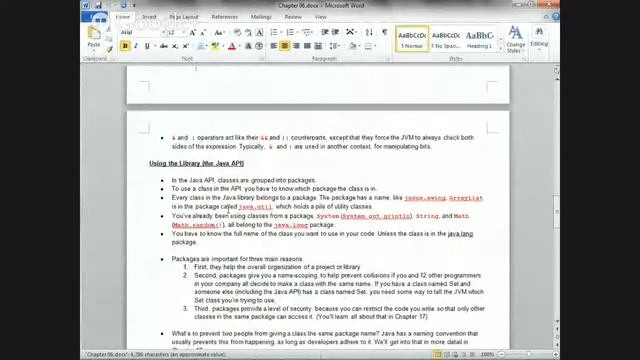Align text left

pyautogui.click(x=274, y=46)
